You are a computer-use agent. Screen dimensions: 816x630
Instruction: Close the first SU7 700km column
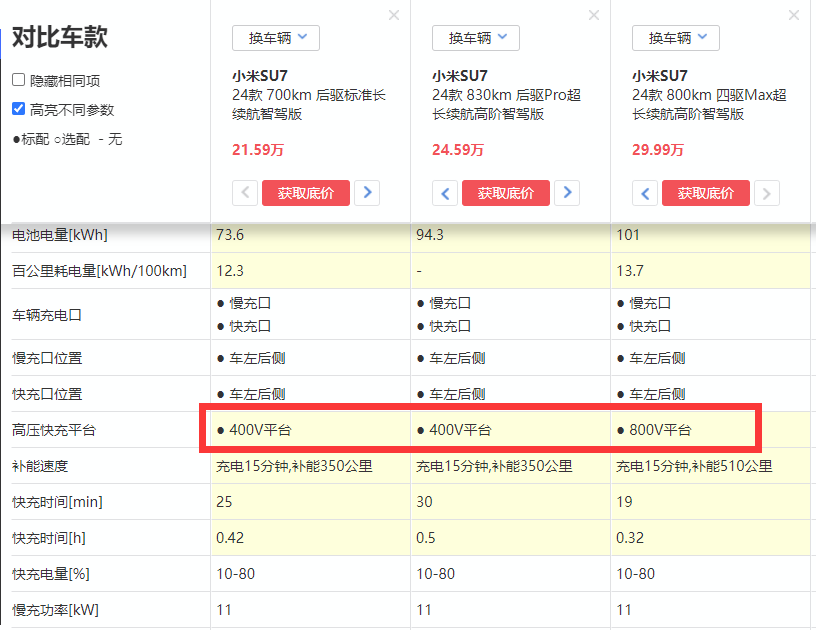(394, 15)
